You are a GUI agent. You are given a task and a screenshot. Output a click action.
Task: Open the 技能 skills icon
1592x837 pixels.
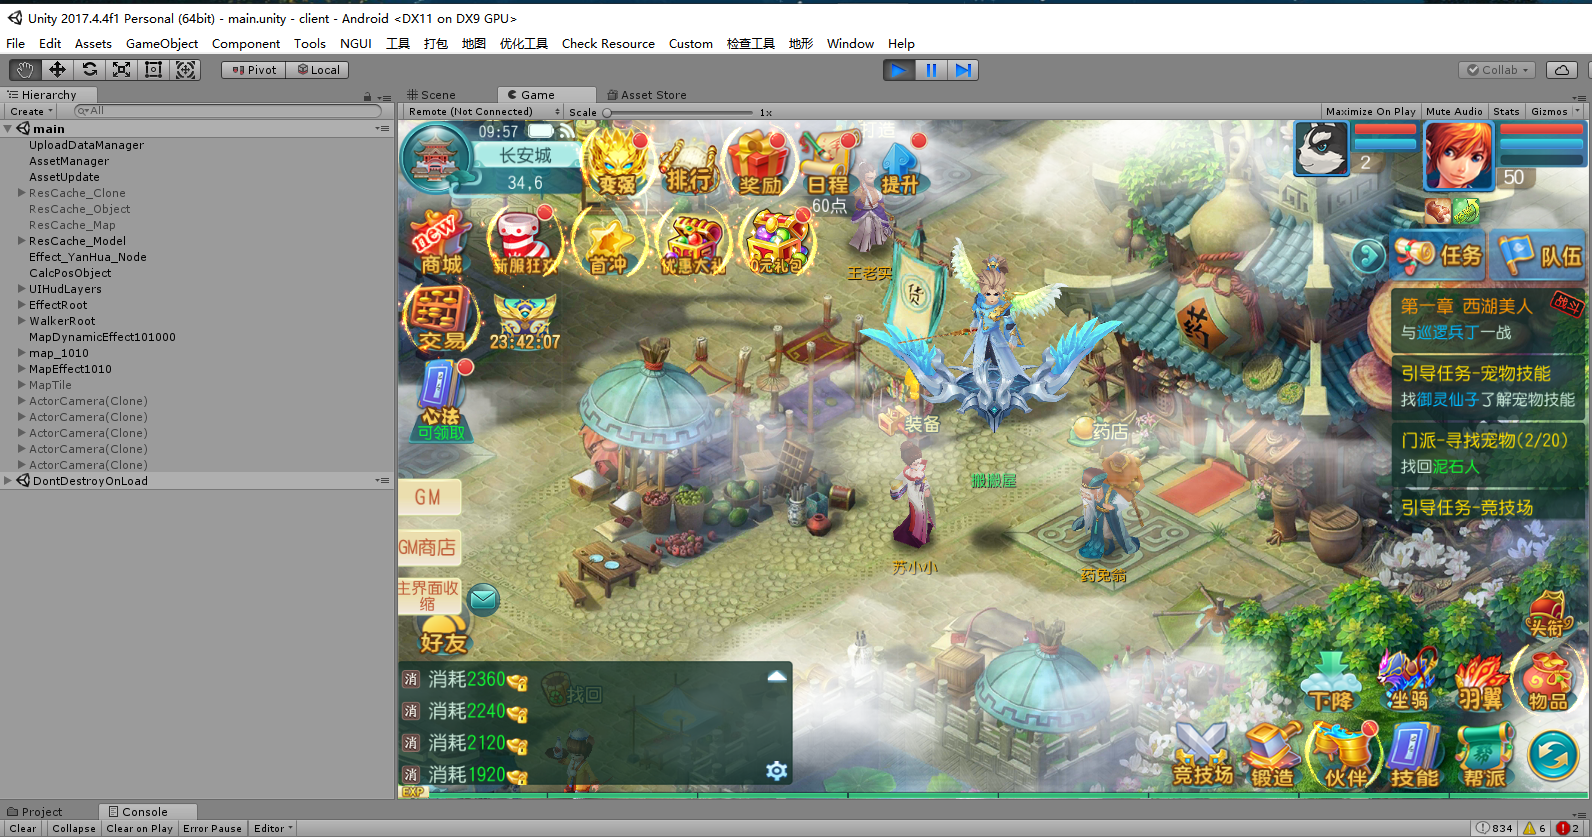(1415, 756)
